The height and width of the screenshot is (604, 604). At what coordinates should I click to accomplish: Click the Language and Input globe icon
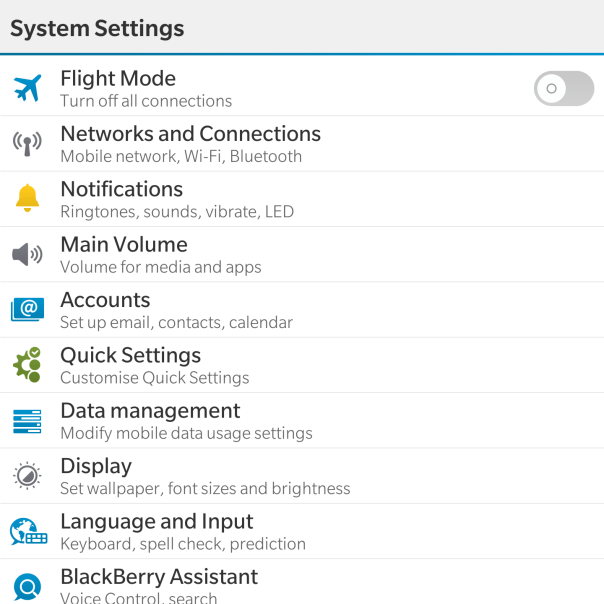[28, 531]
